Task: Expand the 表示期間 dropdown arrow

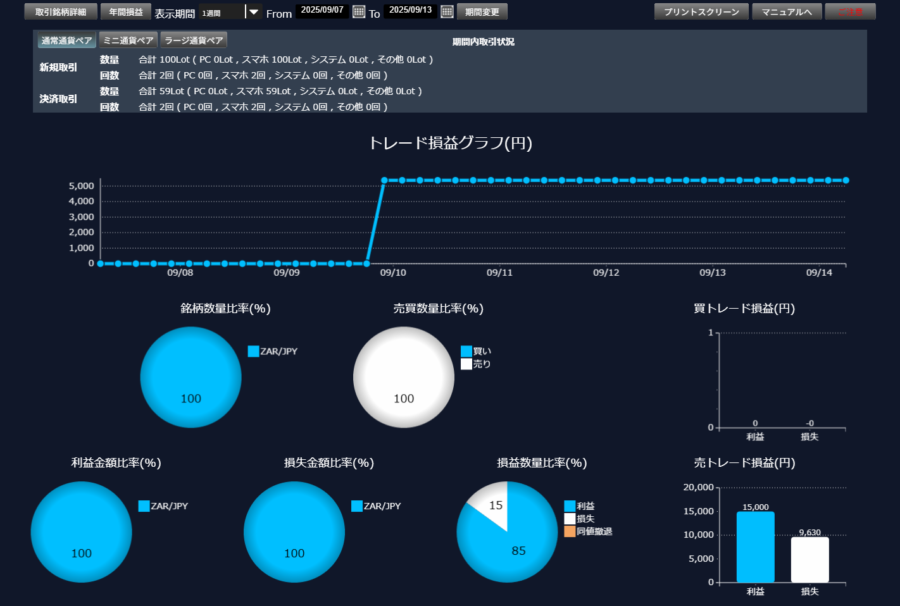Action: pyautogui.click(x=253, y=12)
